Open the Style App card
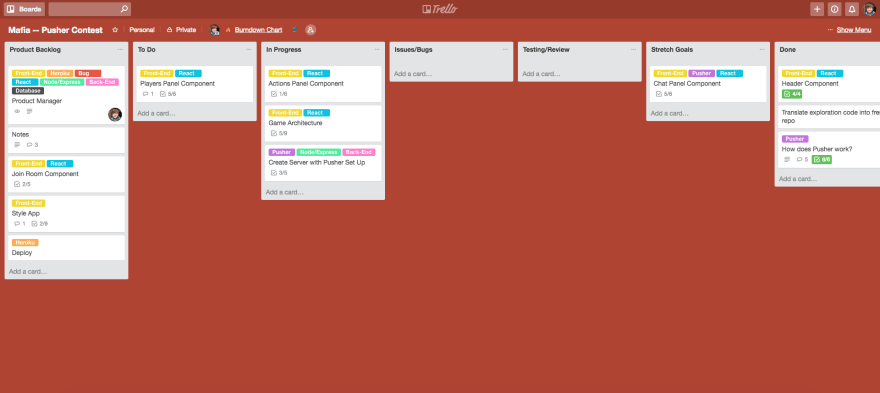Viewport: 880px width, 393px height. (65, 213)
